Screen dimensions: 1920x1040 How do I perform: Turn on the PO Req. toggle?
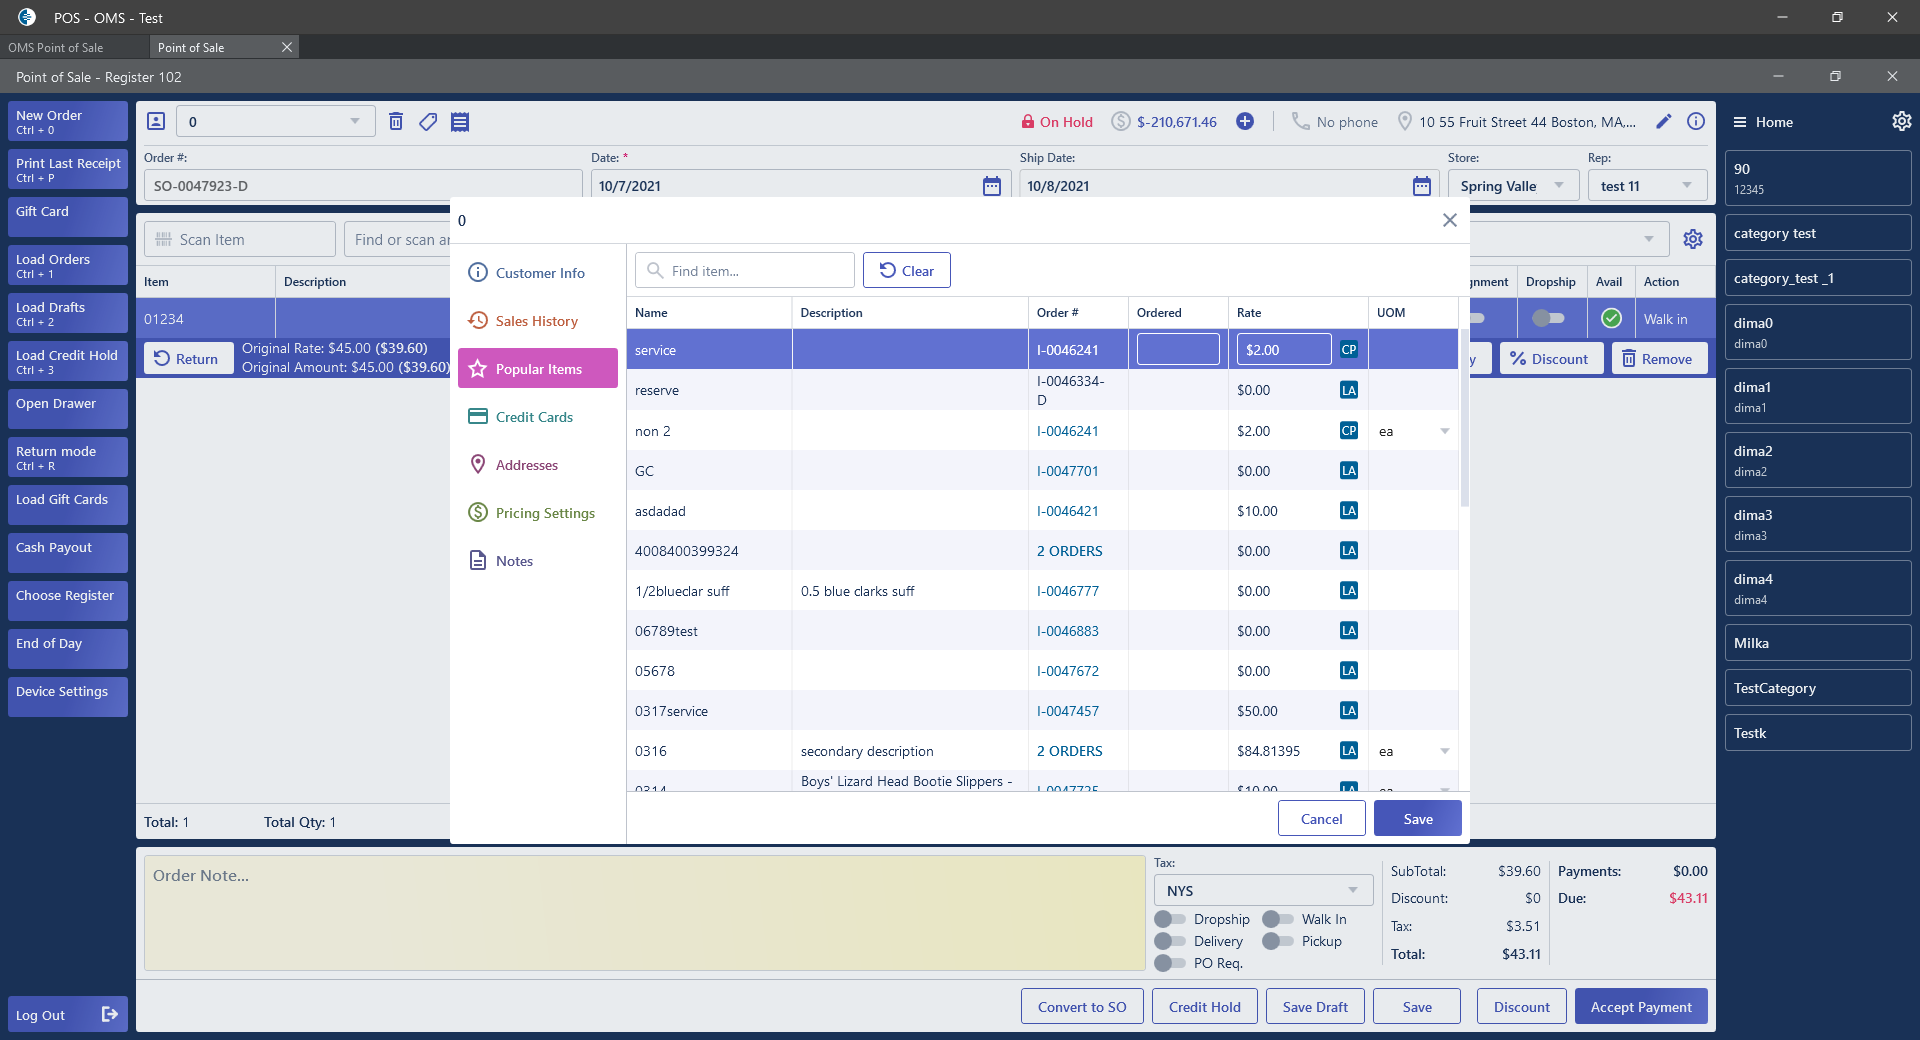(1169, 963)
